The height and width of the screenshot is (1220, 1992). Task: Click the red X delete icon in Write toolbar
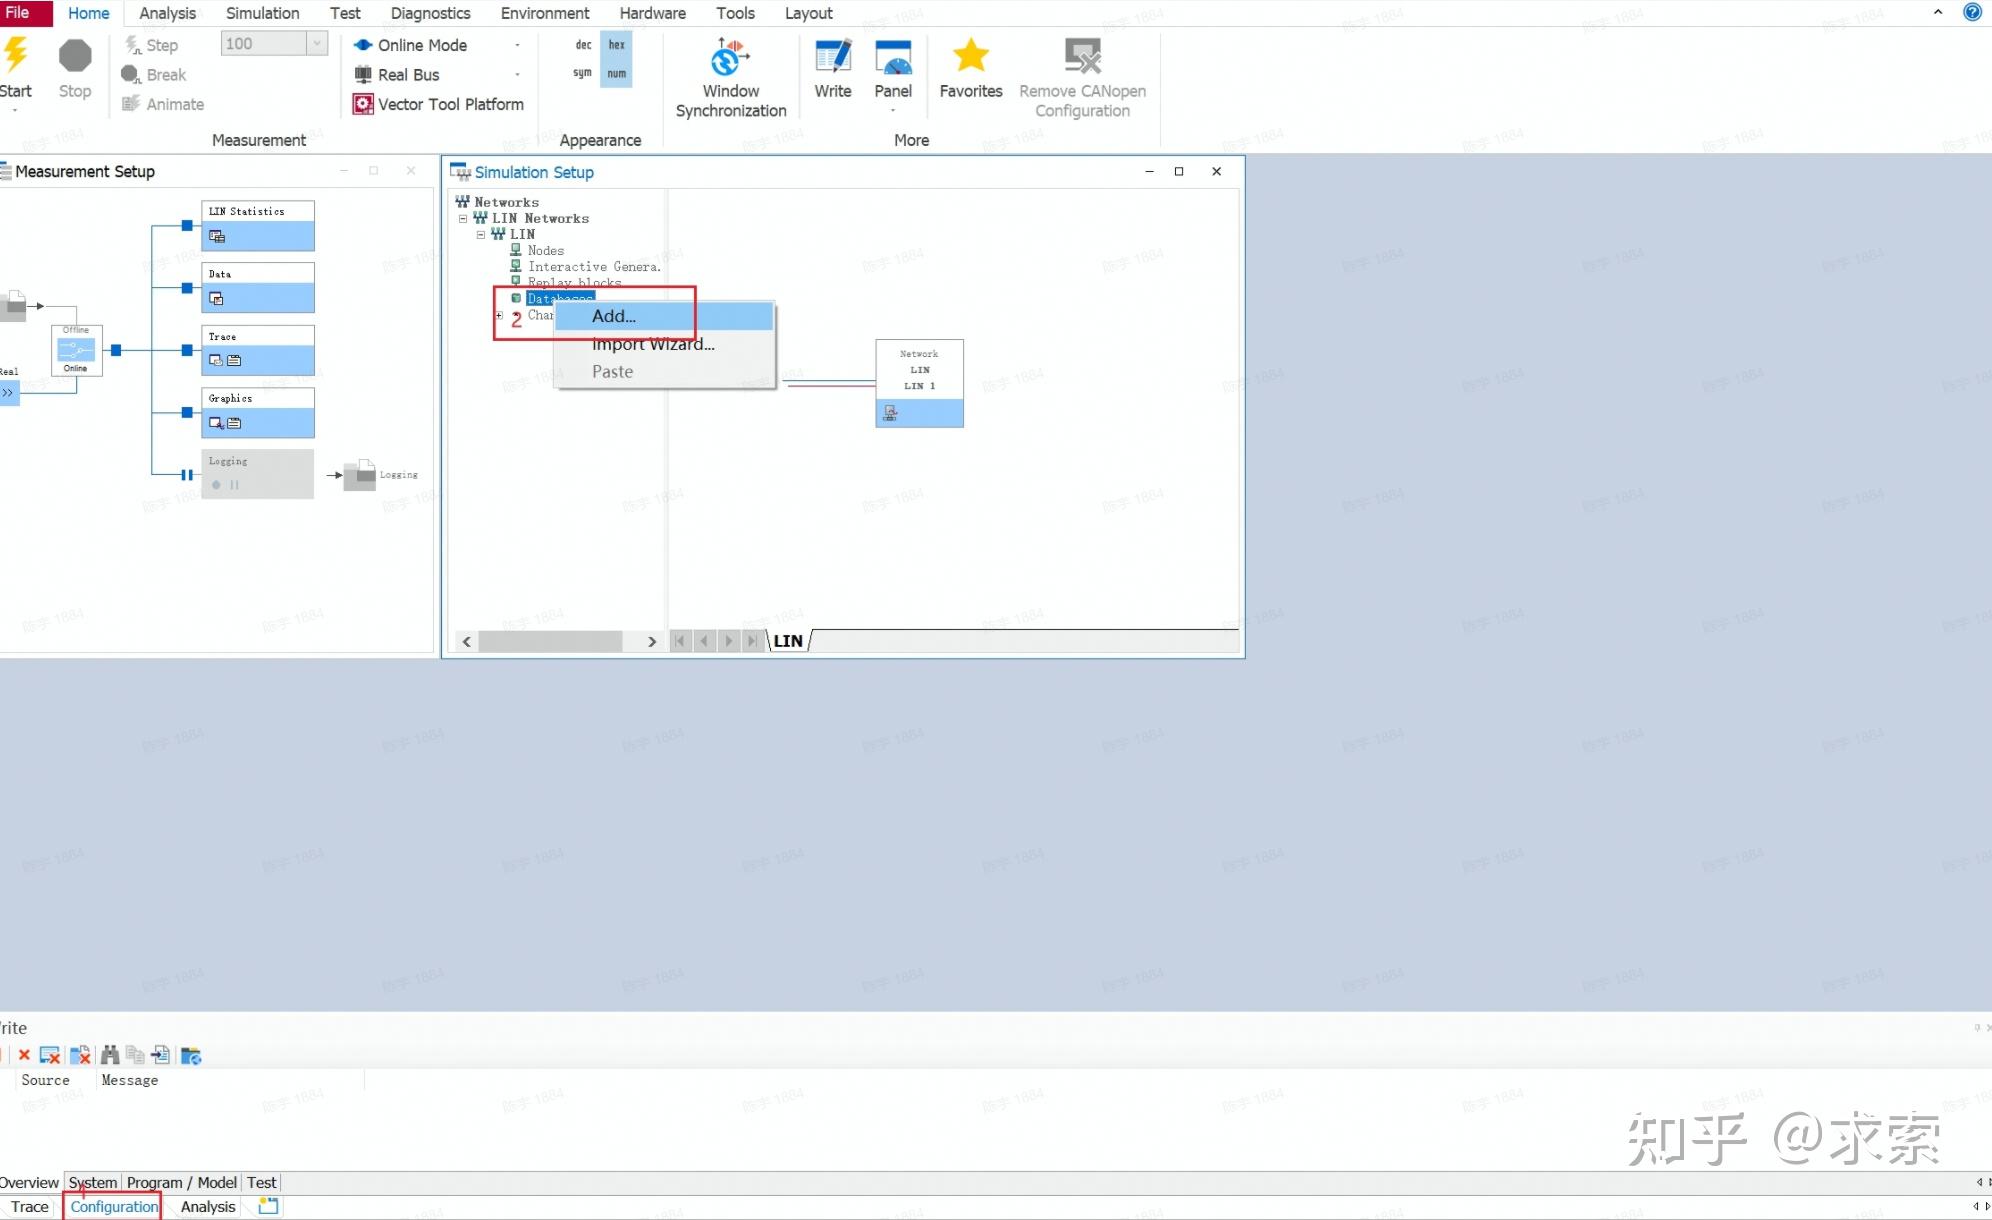24,1055
